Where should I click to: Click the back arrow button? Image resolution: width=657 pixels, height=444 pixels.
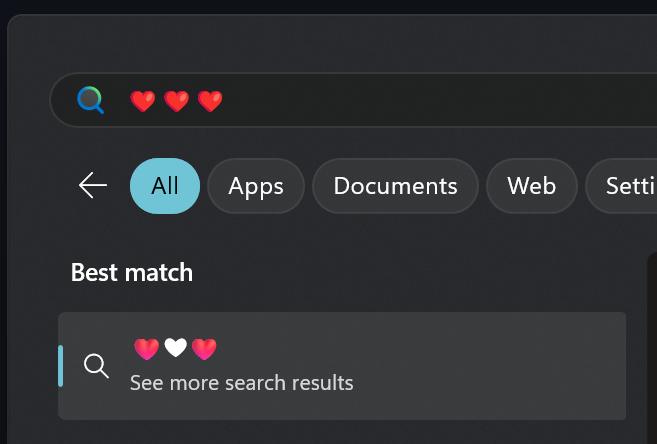pos(93,186)
